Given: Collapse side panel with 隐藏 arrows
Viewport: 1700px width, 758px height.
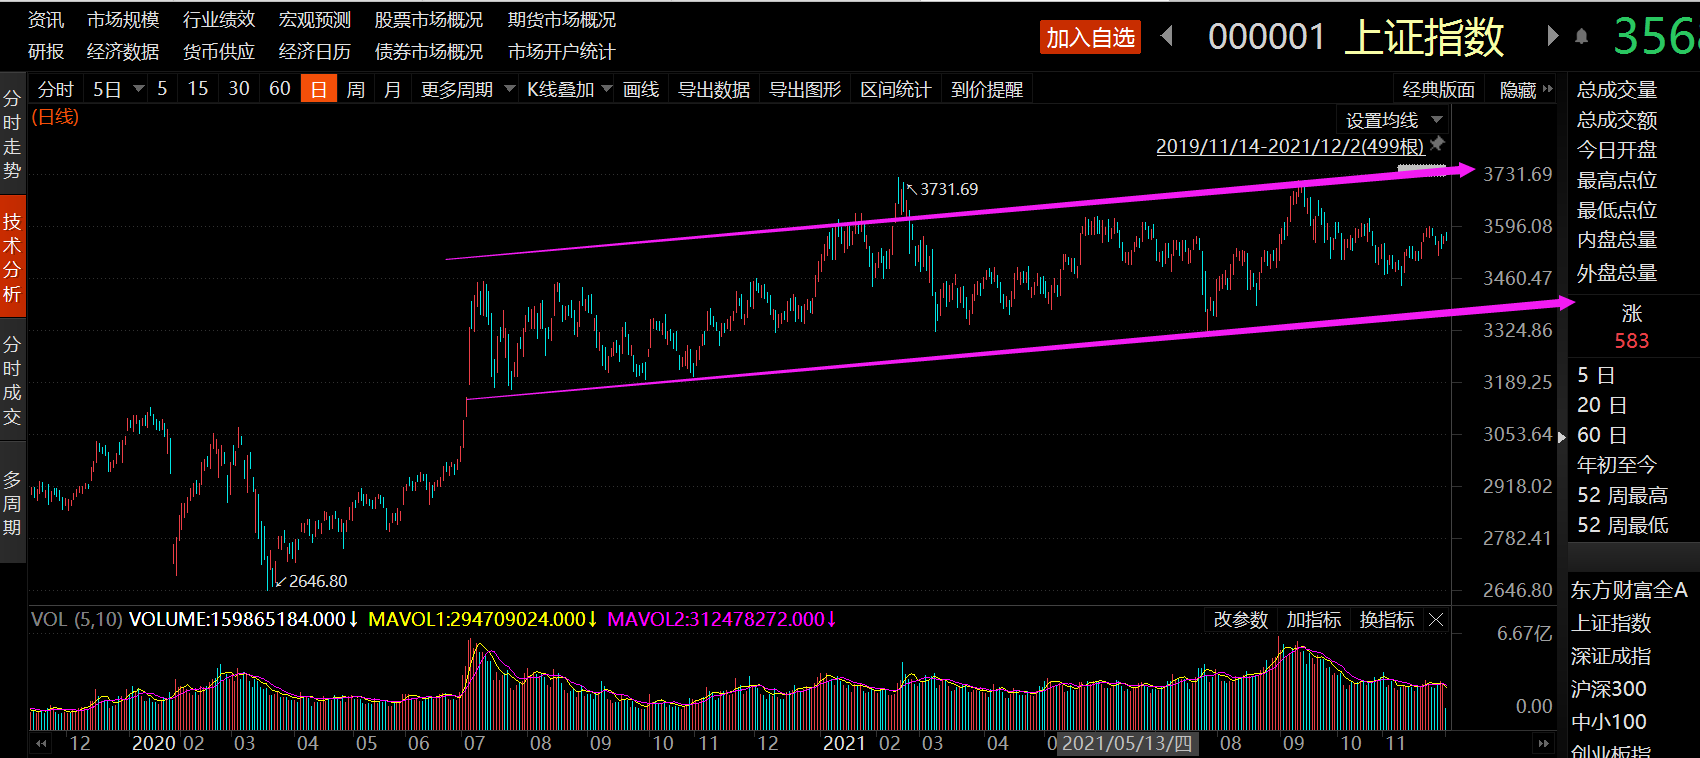Looking at the screenshot, I should (x=1526, y=90).
